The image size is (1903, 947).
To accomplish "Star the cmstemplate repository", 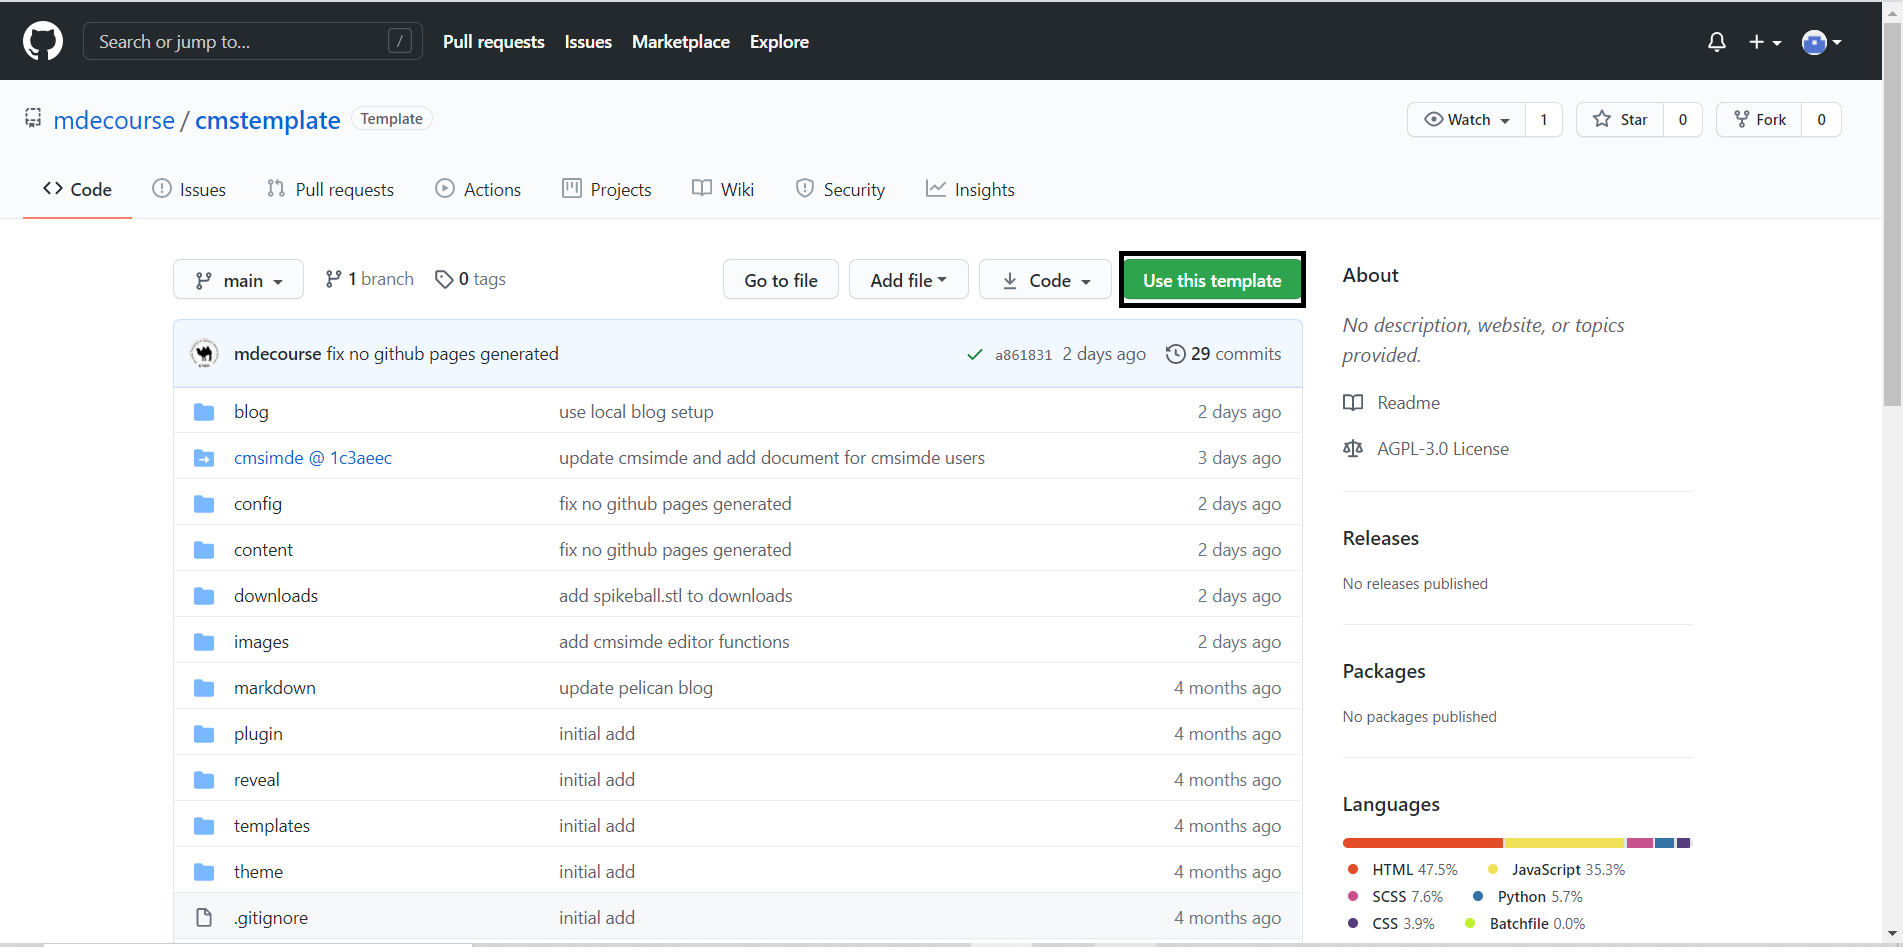I will pyautogui.click(x=1620, y=120).
